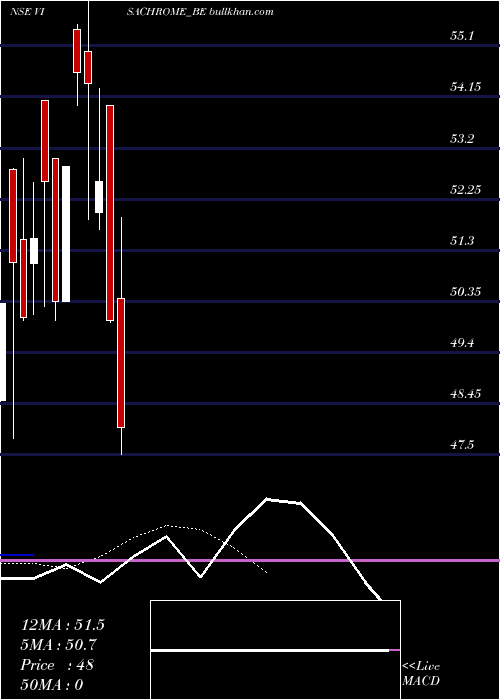This screenshot has width=500, height=700.
Task: Click the 55.1 price level label
Action: click(x=462, y=36)
